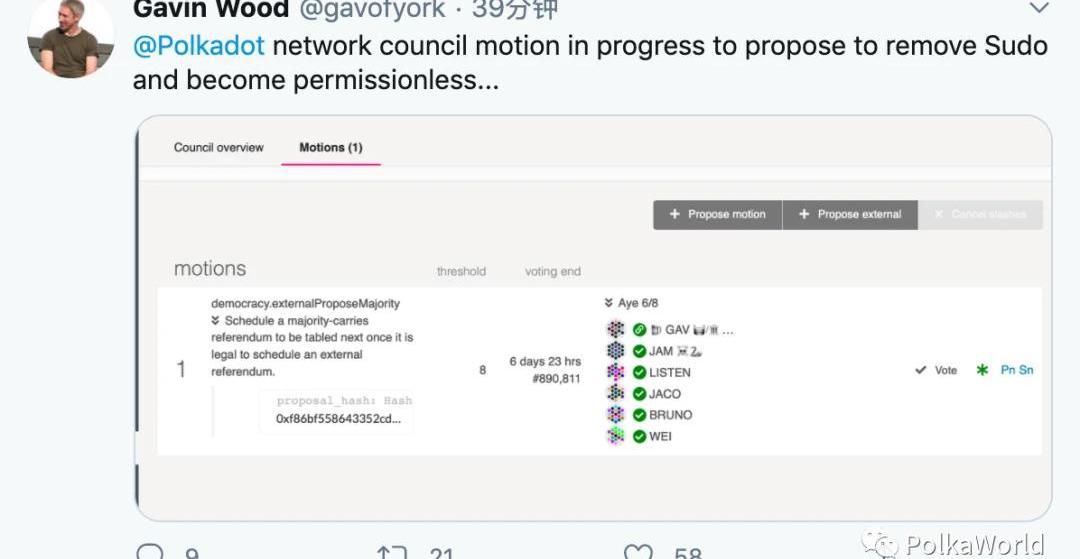
Task: Like the tweet with the heart icon
Action: pos(637,551)
